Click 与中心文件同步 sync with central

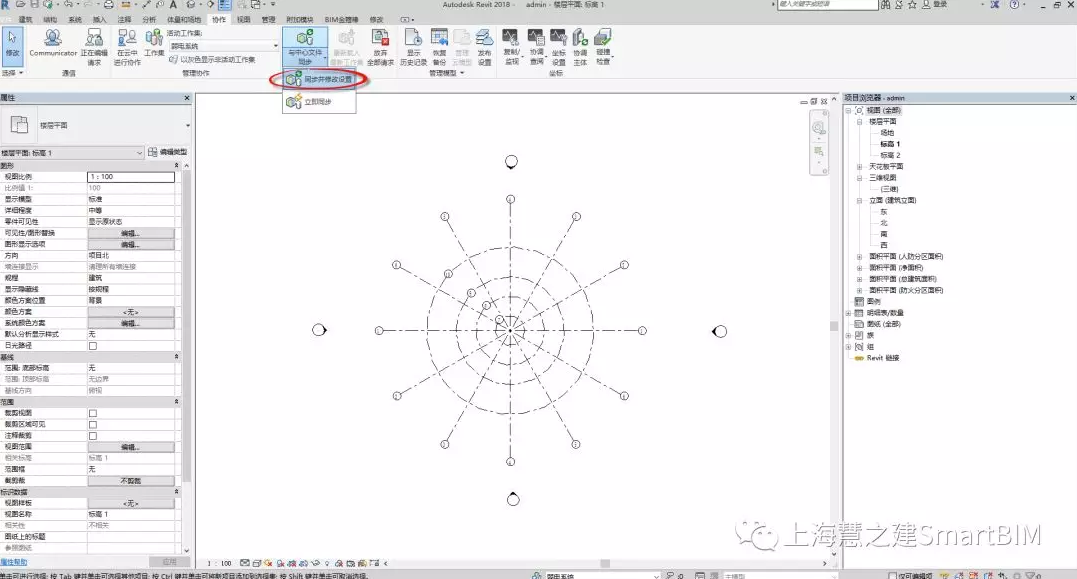[305, 47]
